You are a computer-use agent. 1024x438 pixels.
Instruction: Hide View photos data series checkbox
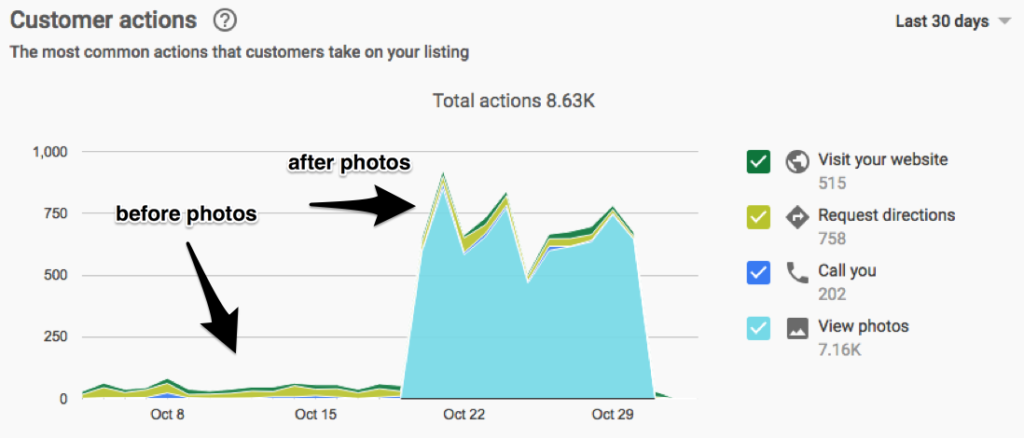(x=758, y=328)
